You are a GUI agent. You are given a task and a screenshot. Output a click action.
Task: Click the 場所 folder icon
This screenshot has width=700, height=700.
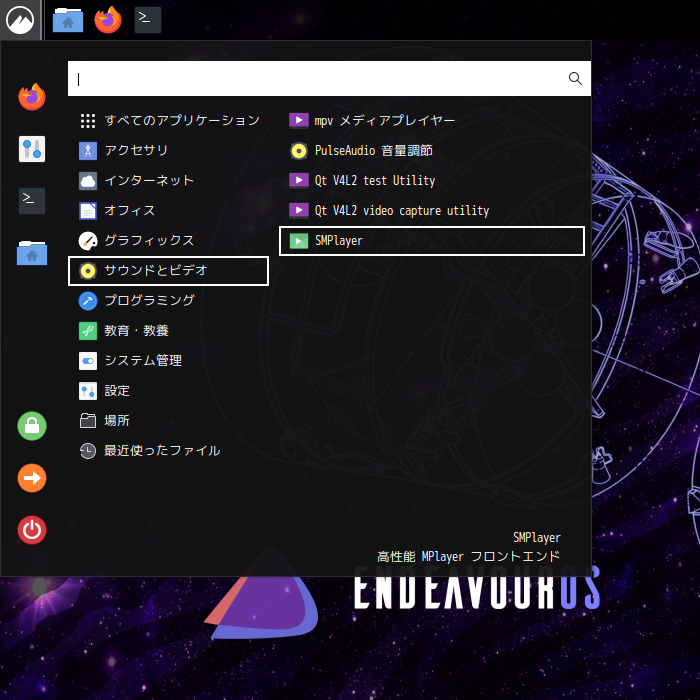88,421
